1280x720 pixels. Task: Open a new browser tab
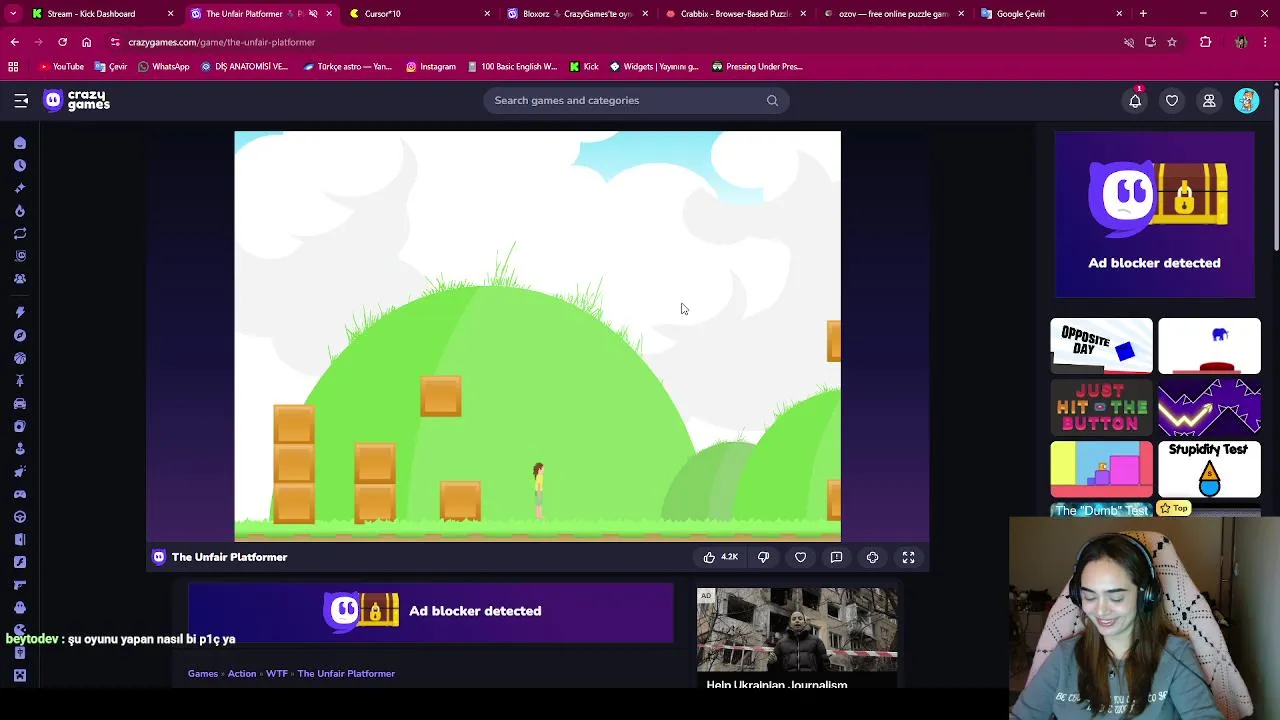click(x=1143, y=14)
